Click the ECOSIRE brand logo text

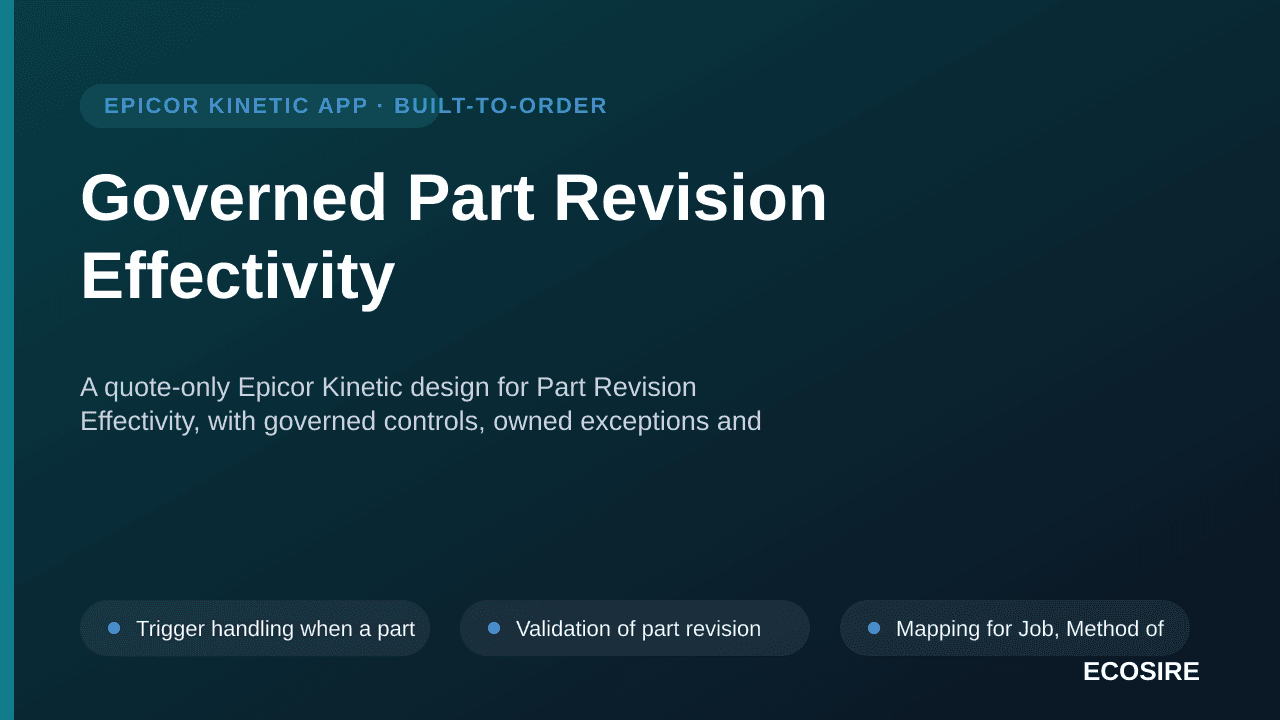[1141, 671]
